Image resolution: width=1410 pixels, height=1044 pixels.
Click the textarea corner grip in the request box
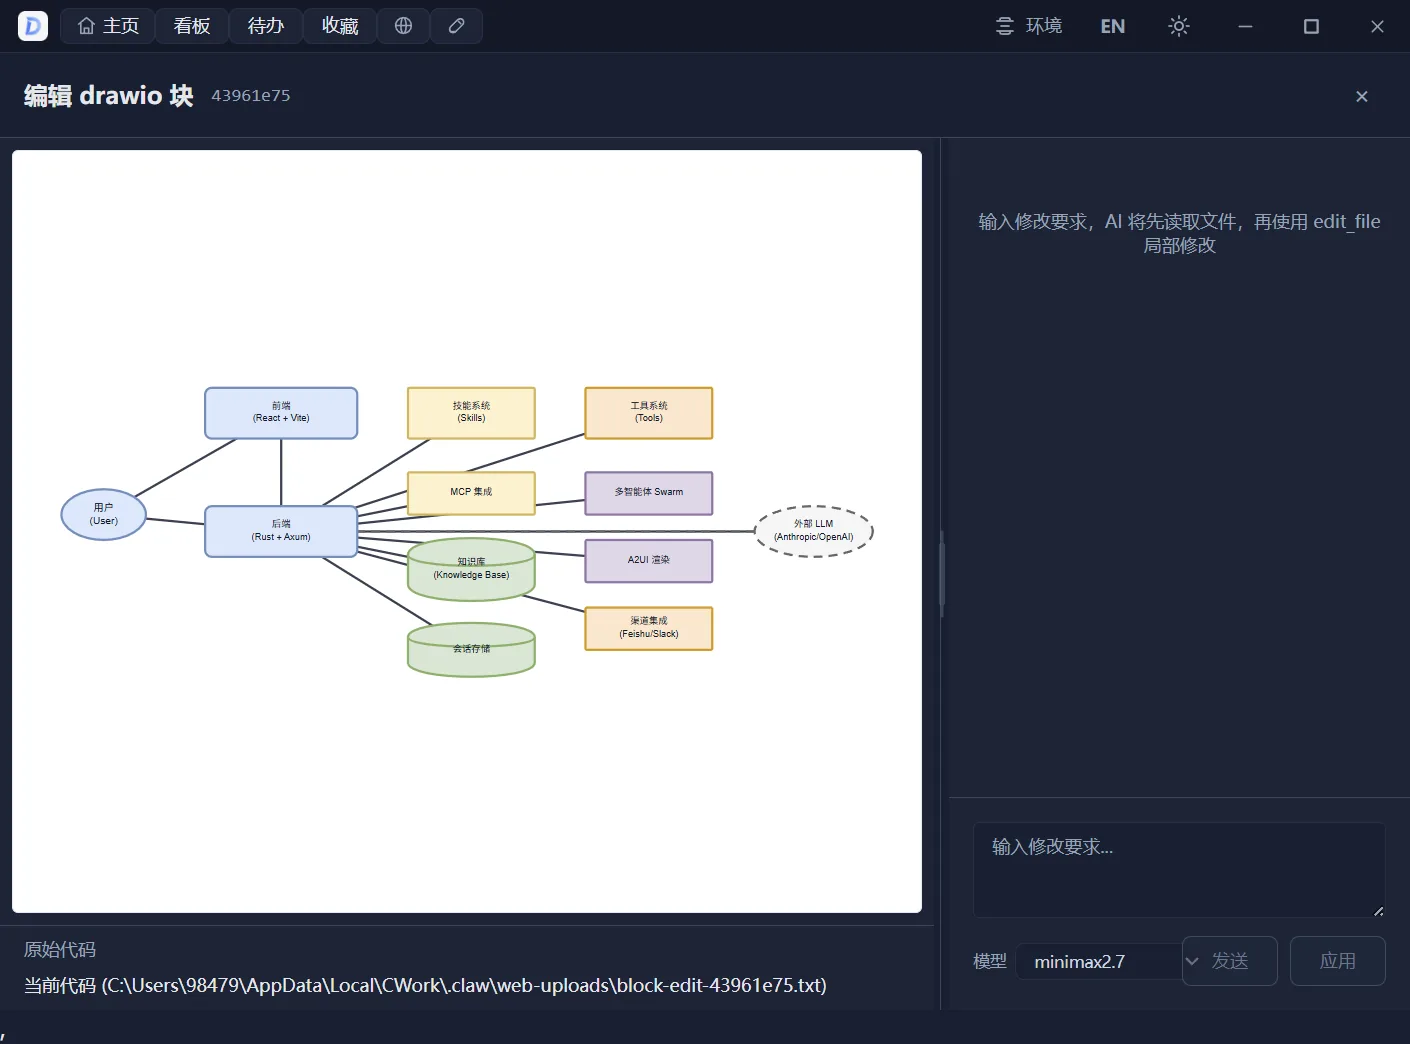tap(1378, 910)
